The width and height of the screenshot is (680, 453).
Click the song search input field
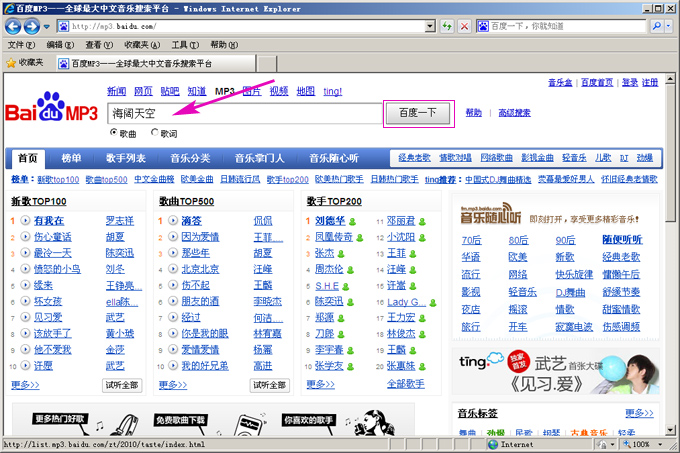(x=245, y=114)
